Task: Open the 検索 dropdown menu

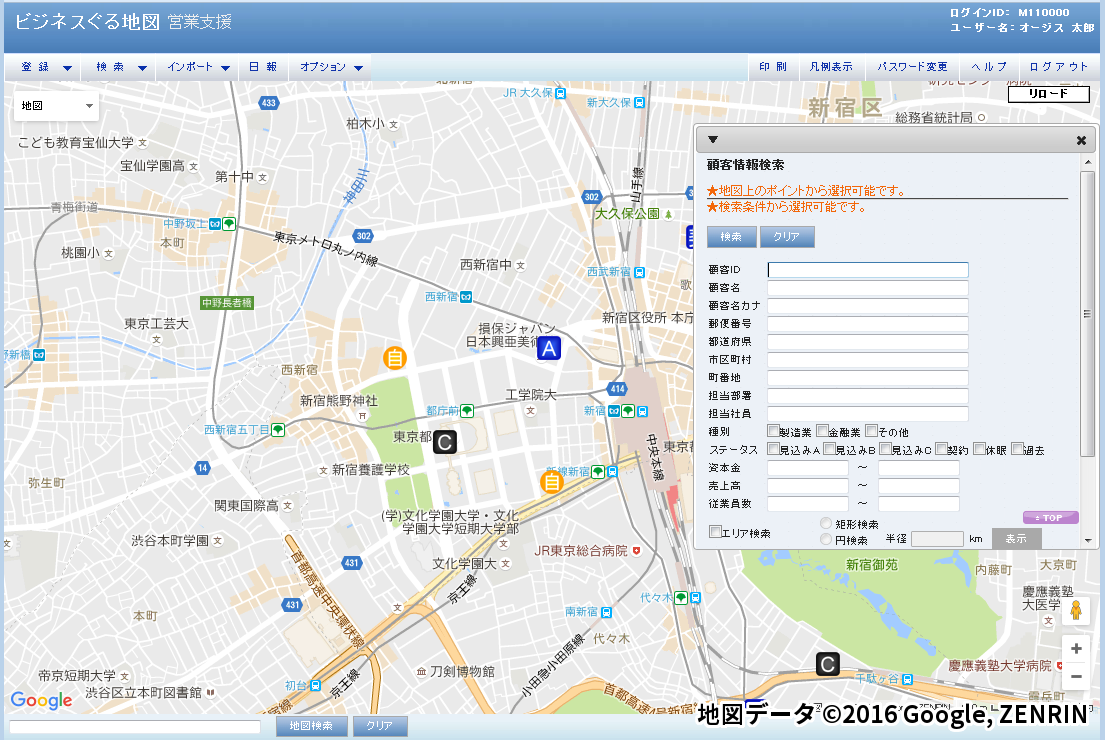Action: [118, 67]
